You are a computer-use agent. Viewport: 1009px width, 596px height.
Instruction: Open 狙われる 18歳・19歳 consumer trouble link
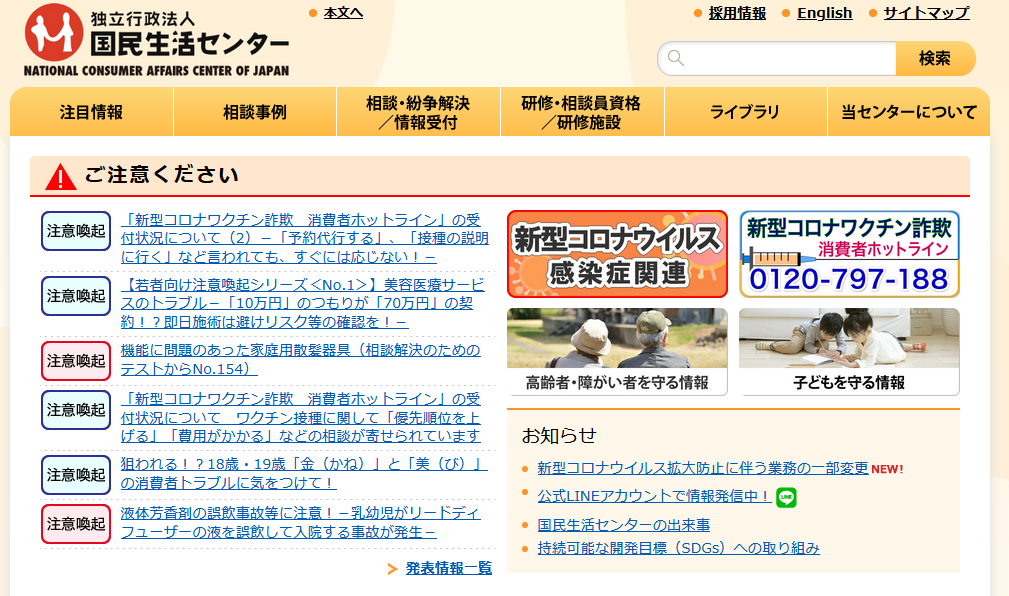coord(304,473)
